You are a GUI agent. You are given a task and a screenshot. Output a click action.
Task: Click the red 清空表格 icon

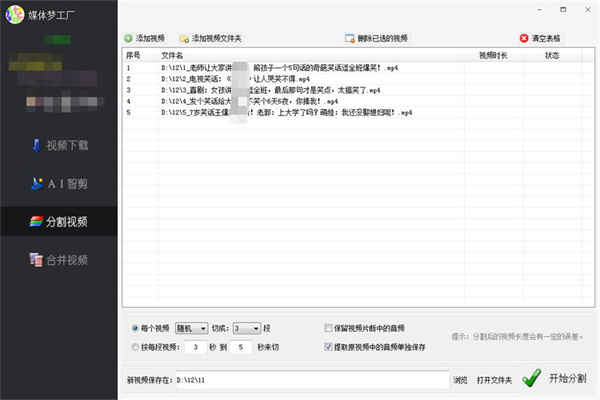[x=524, y=38]
